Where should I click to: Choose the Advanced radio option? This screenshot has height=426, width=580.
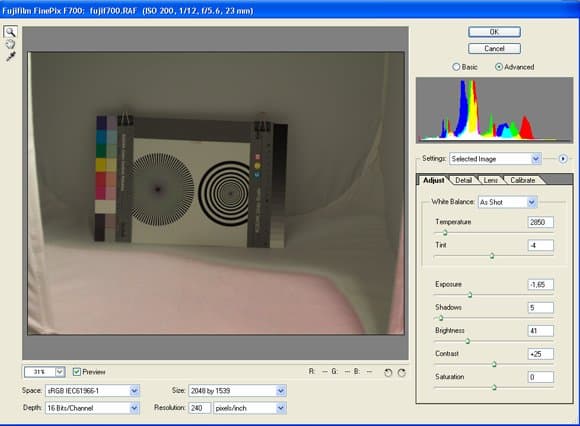(x=499, y=67)
